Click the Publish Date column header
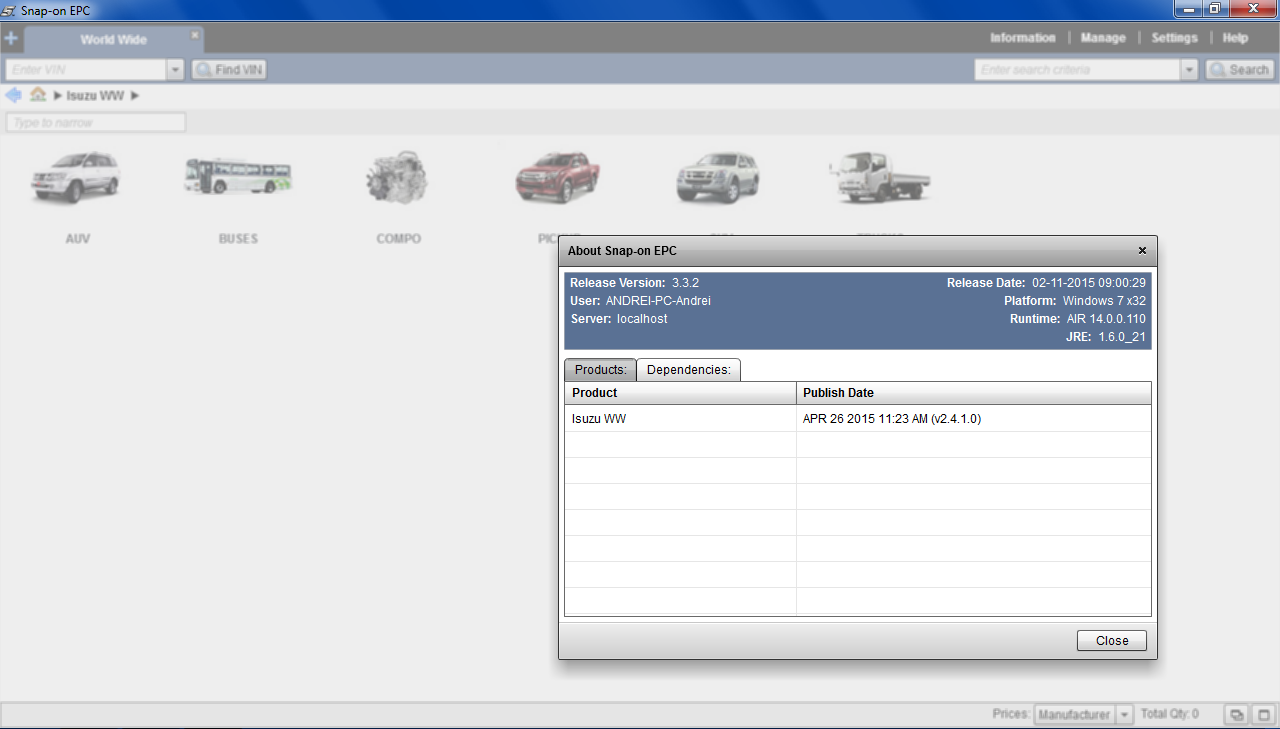The width and height of the screenshot is (1280, 729). [x=974, y=393]
